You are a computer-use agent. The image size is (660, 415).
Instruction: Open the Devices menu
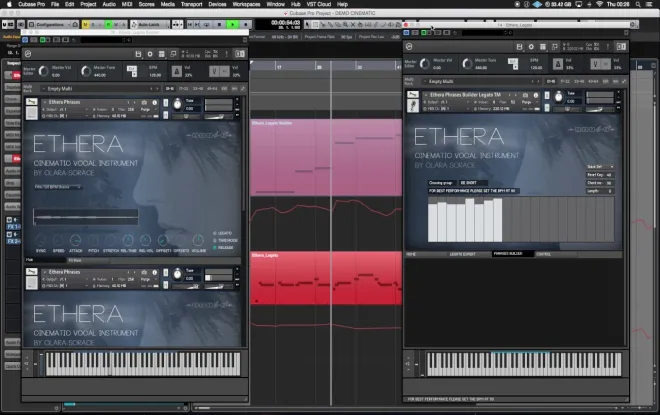pyautogui.click(x=217, y=4)
